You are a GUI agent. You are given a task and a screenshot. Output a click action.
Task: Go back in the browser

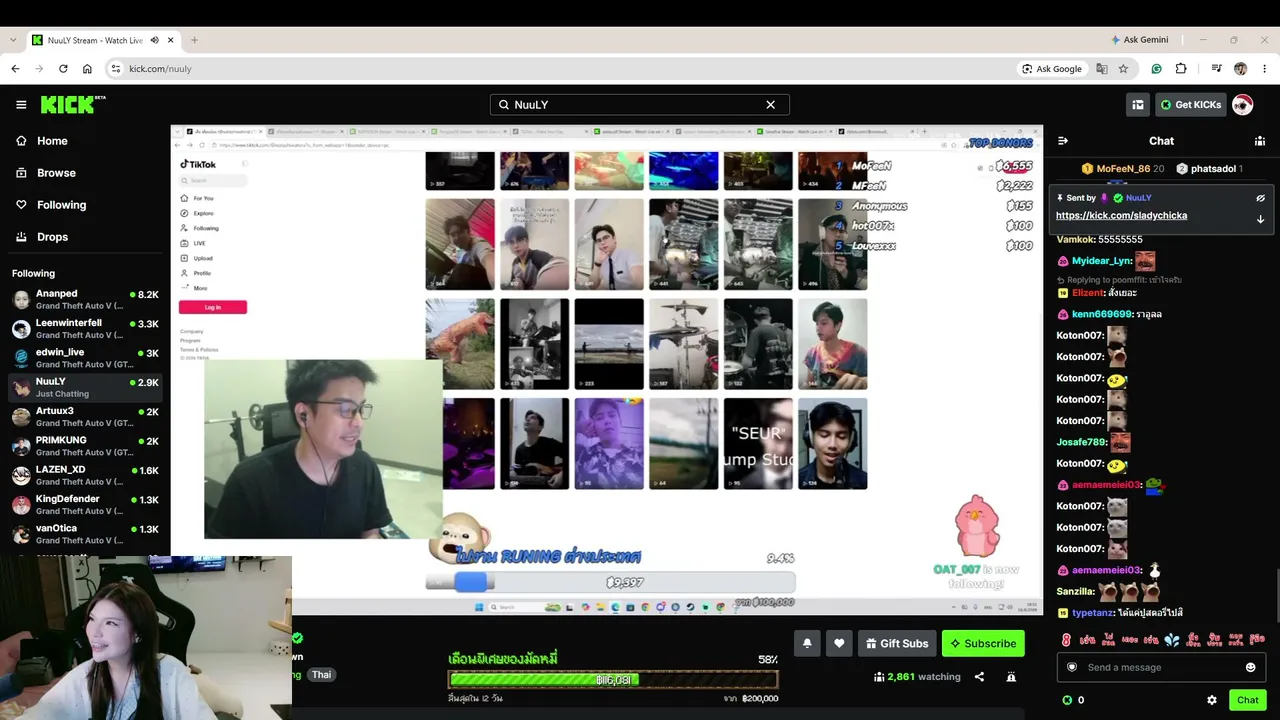click(15, 69)
